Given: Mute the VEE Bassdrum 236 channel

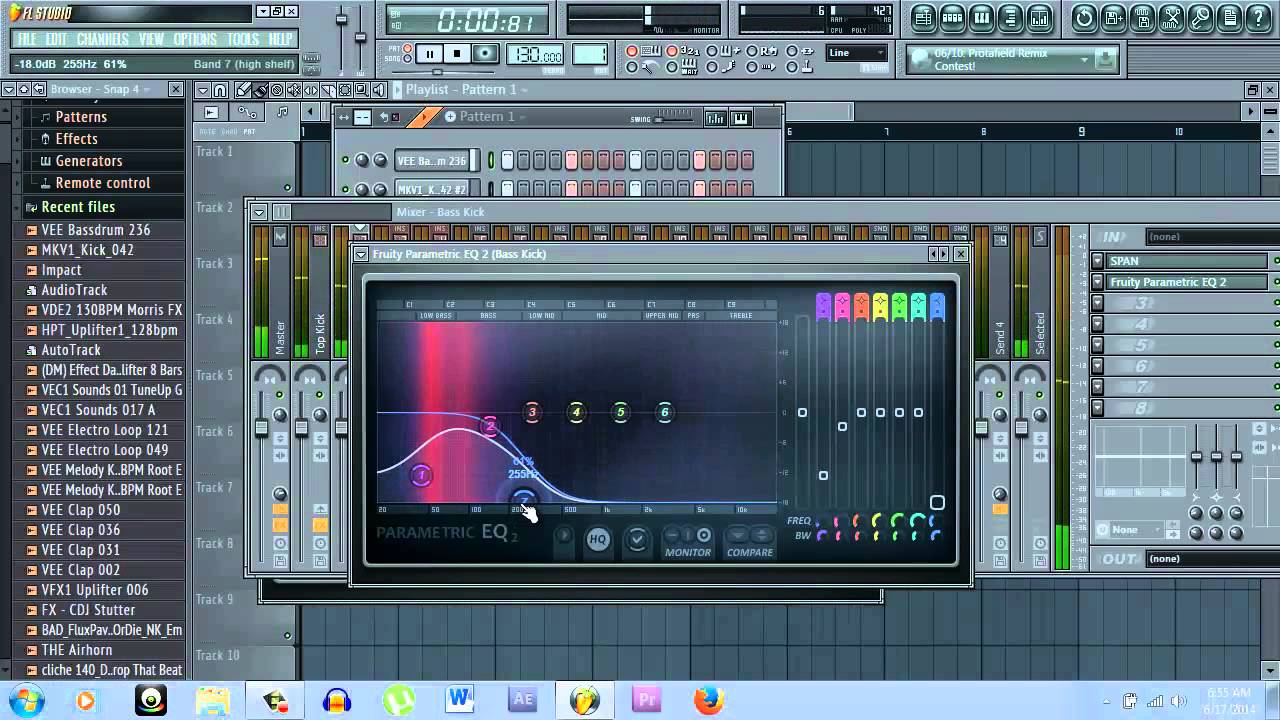Looking at the screenshot, I should [345, 160].
